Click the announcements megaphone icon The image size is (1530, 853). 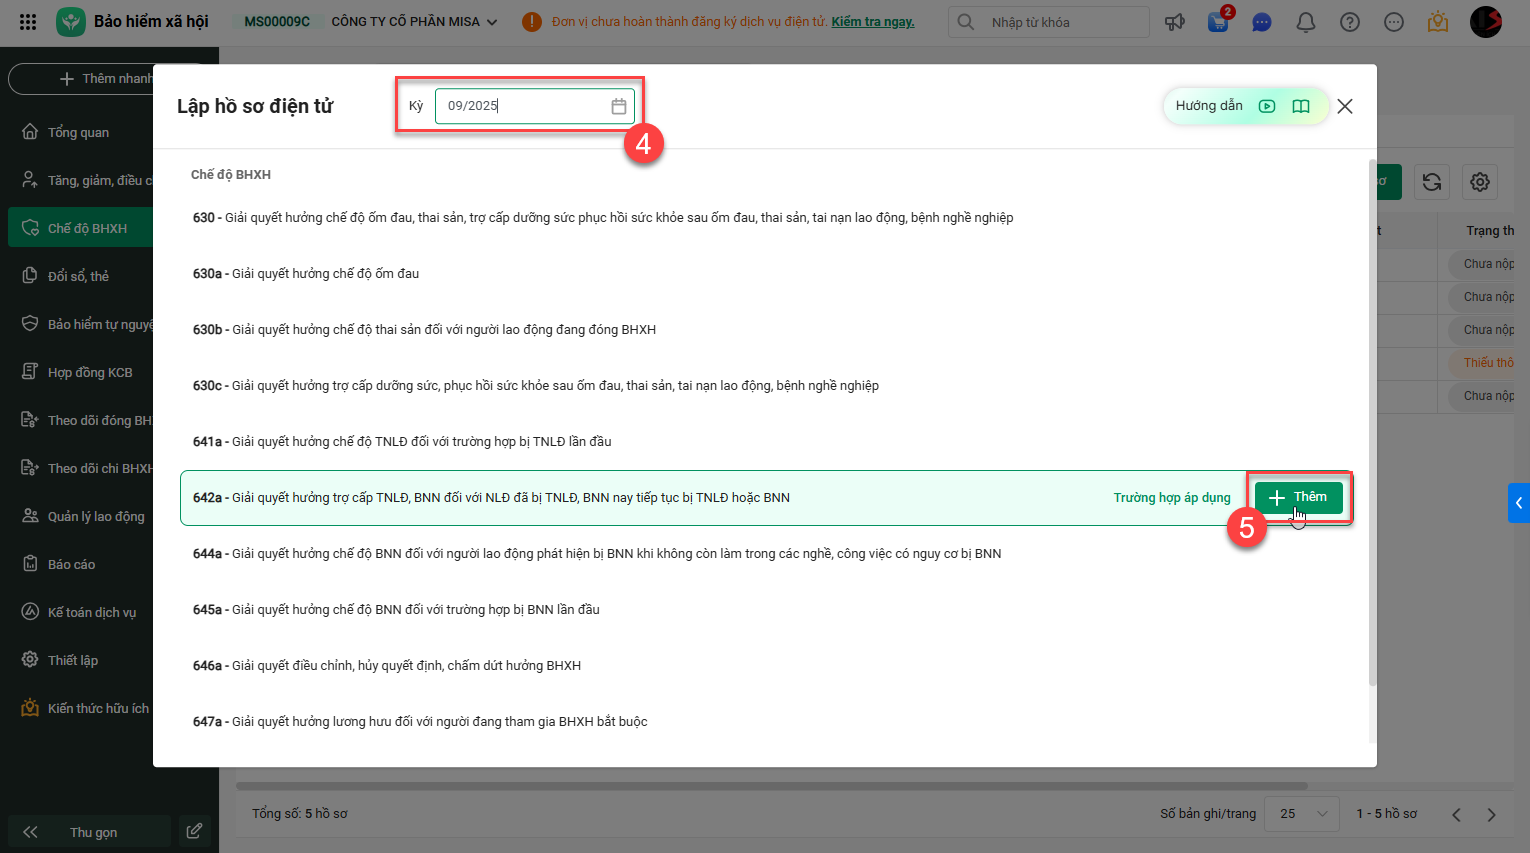tap(1175, 22)
